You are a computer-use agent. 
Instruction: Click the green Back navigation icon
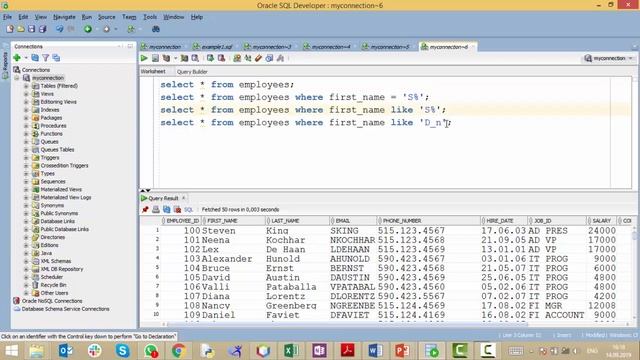coord(88,29)
